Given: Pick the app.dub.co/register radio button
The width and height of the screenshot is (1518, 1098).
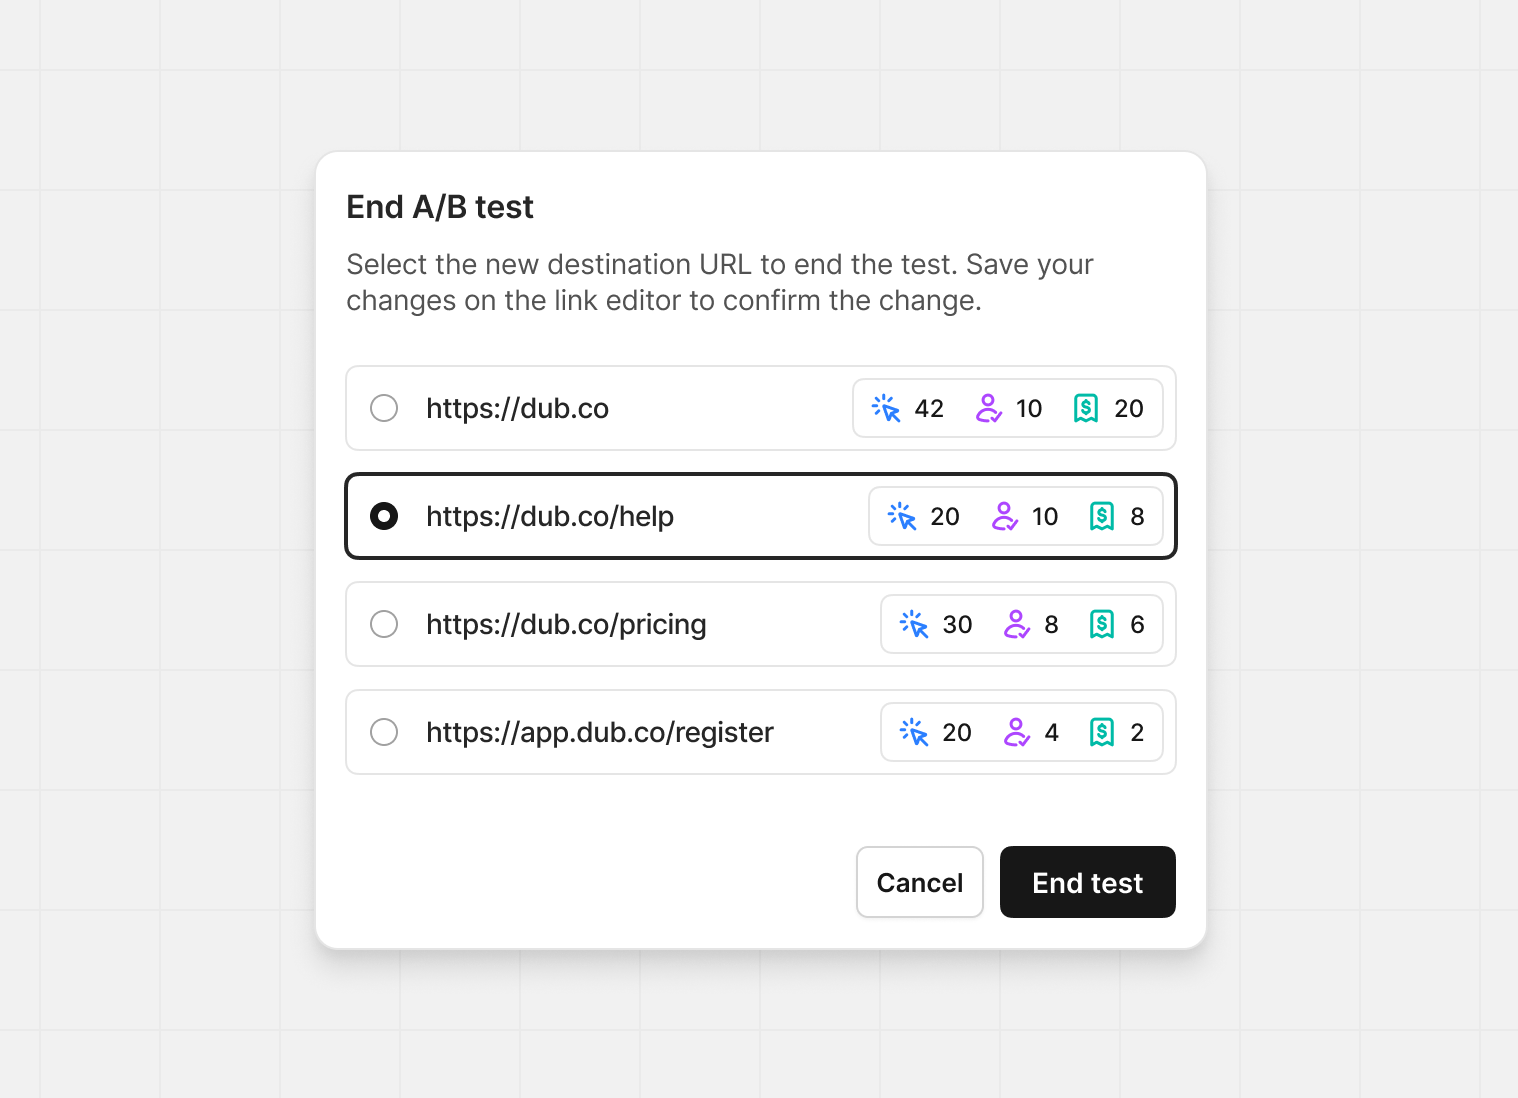Looking at the screenshot, I should (384, 732).
